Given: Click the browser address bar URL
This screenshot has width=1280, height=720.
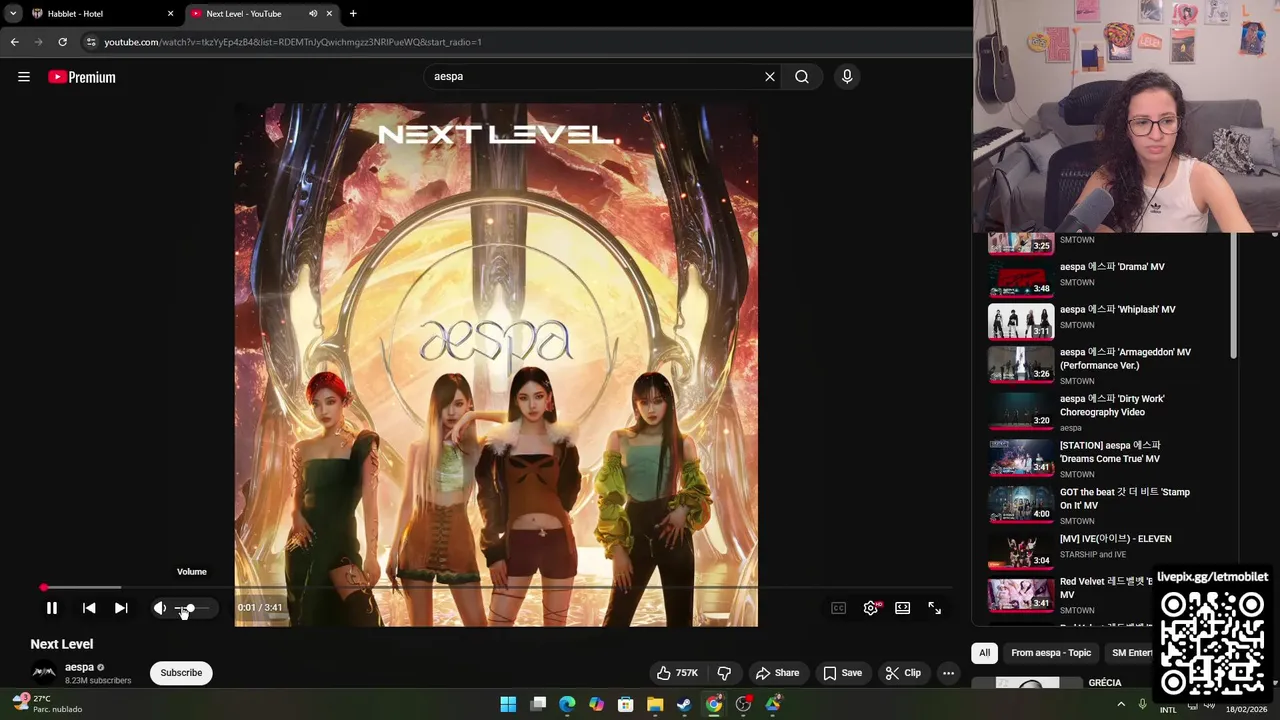Looking at the screenshot, I should 293,42.
